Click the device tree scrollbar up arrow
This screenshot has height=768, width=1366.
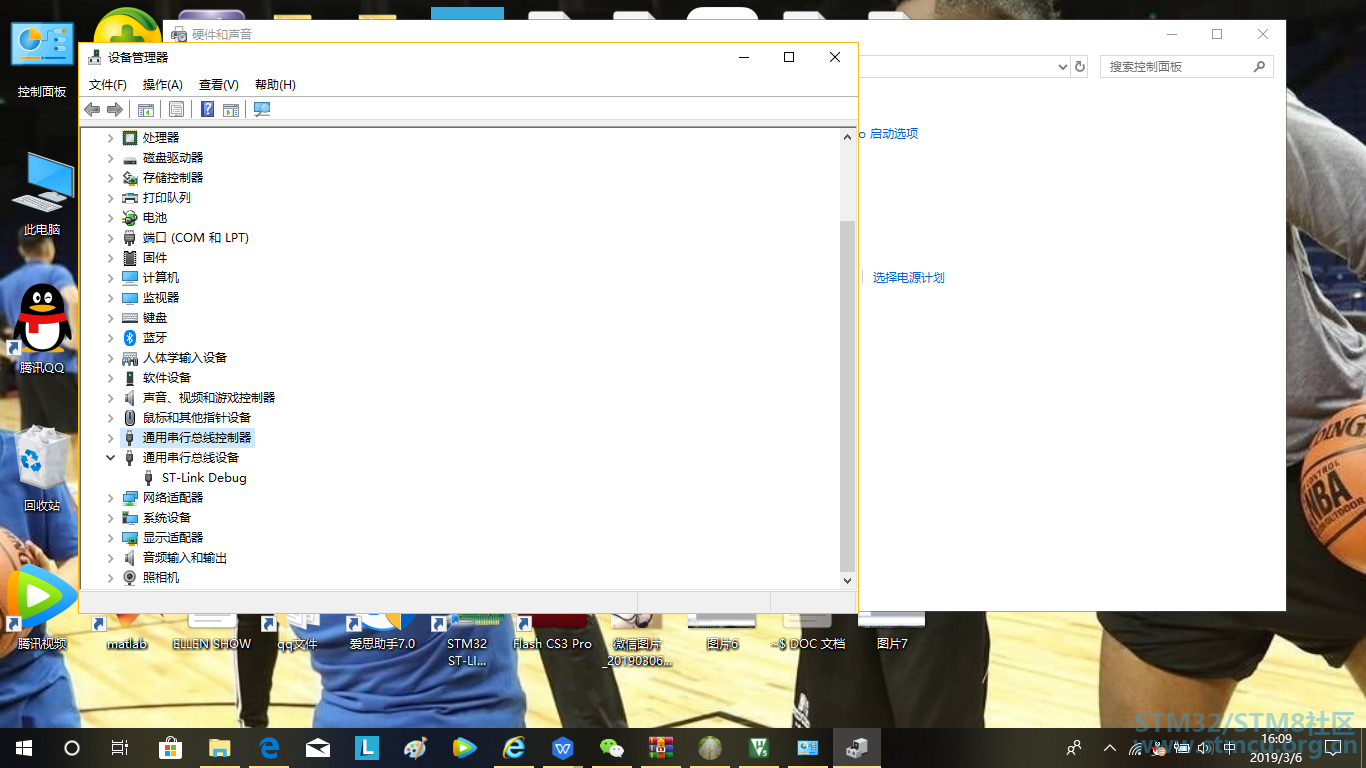(x=848, y=136)
